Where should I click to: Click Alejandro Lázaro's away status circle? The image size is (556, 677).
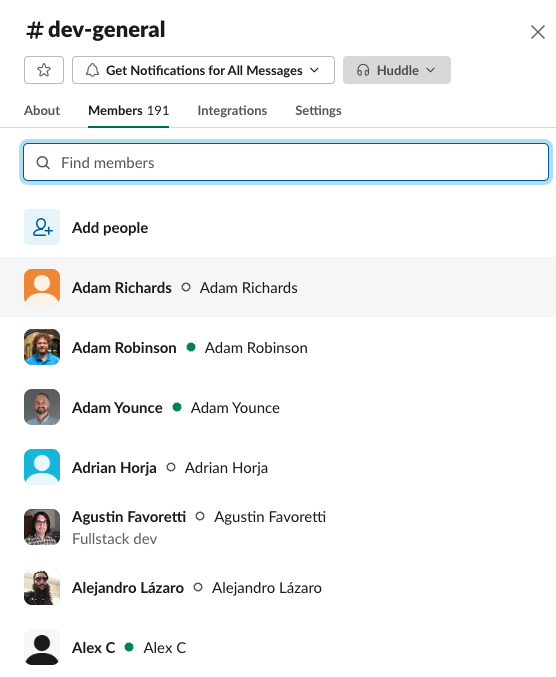(x=198, y=587)
